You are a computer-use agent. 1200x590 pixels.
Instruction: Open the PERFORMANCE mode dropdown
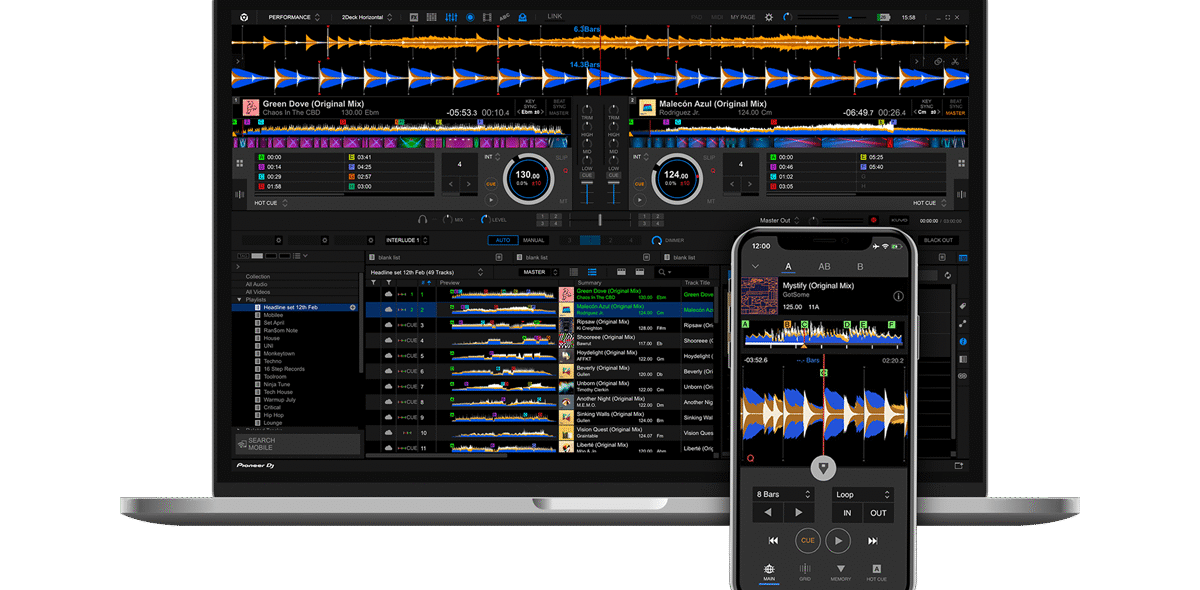coord(294,17)
